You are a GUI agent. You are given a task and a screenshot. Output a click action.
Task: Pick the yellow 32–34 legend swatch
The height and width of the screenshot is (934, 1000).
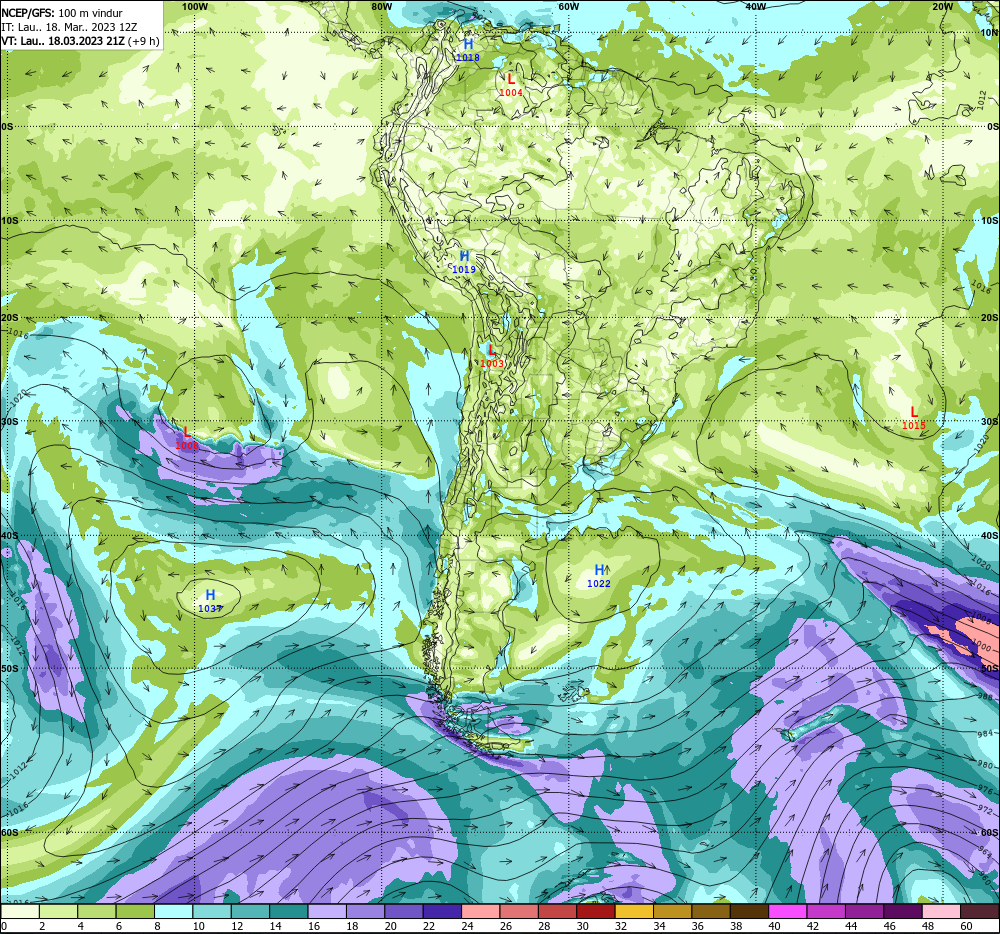click(635, 911)
